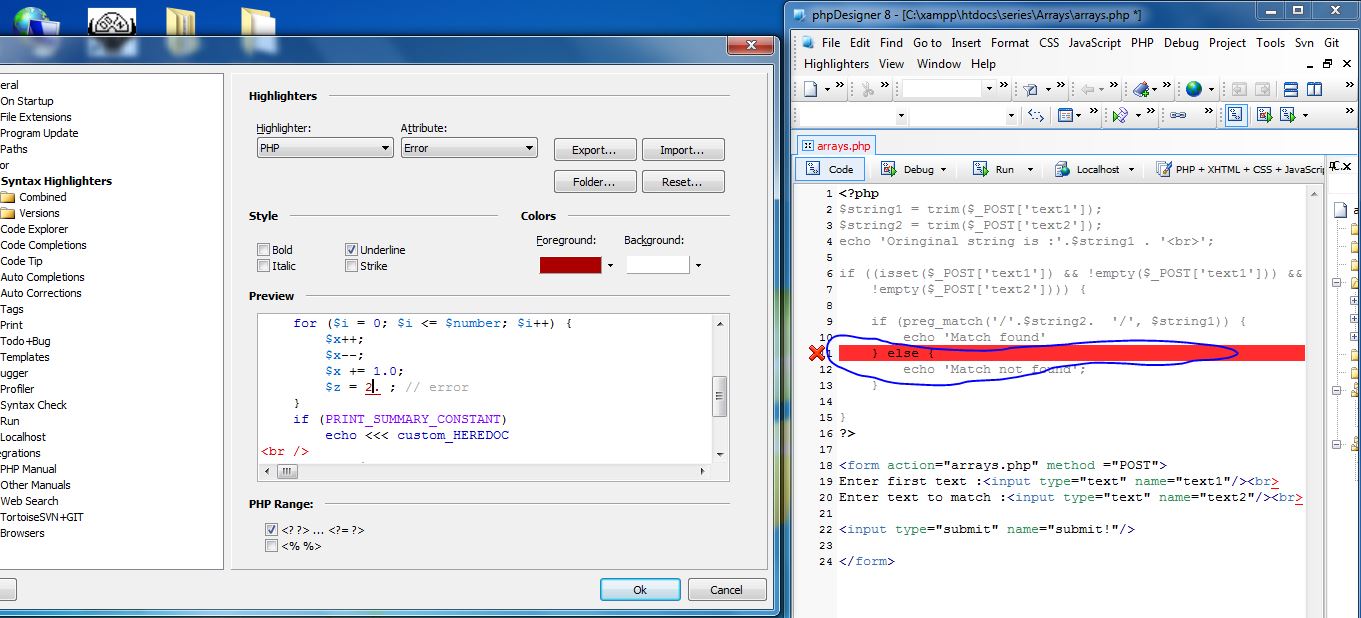Open the New file dropdown arrow

click(x=827, y=89)
